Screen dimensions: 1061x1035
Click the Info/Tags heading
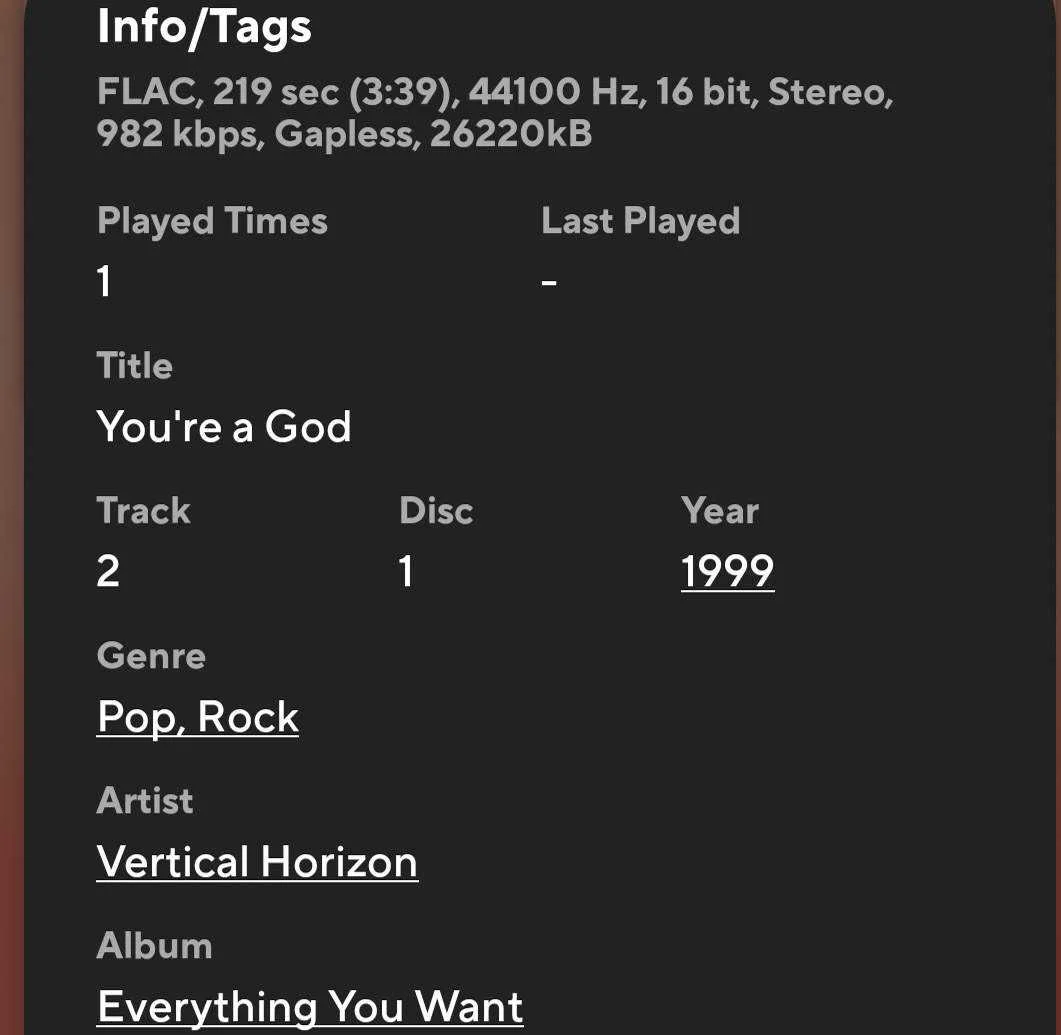pos(204,28)
